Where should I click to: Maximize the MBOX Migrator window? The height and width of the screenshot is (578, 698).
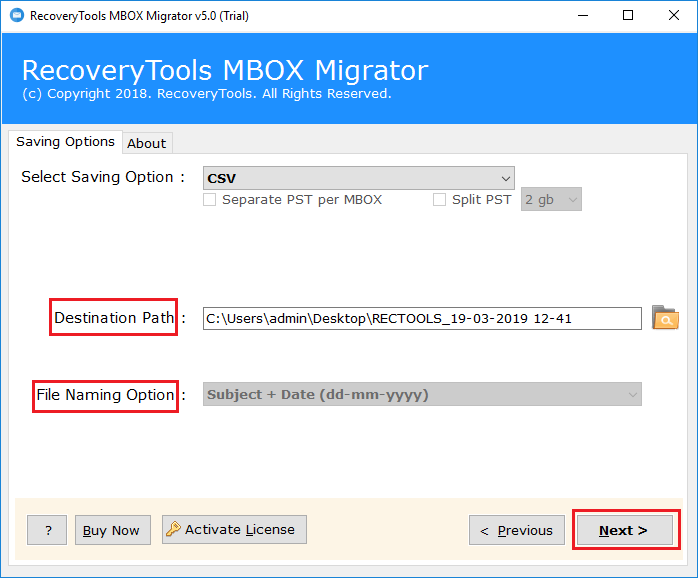[628, 16]
